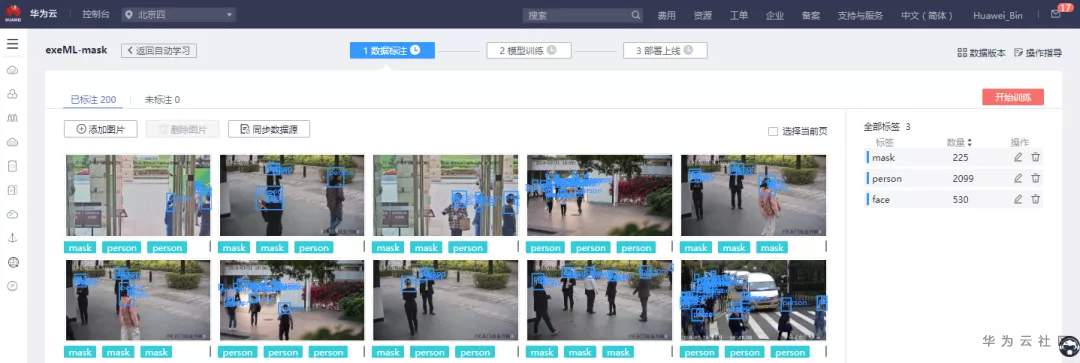The width and height of the screenshot is (1080, 363).
Task: Click the magnifier search icon
Action: coord(635,15)
